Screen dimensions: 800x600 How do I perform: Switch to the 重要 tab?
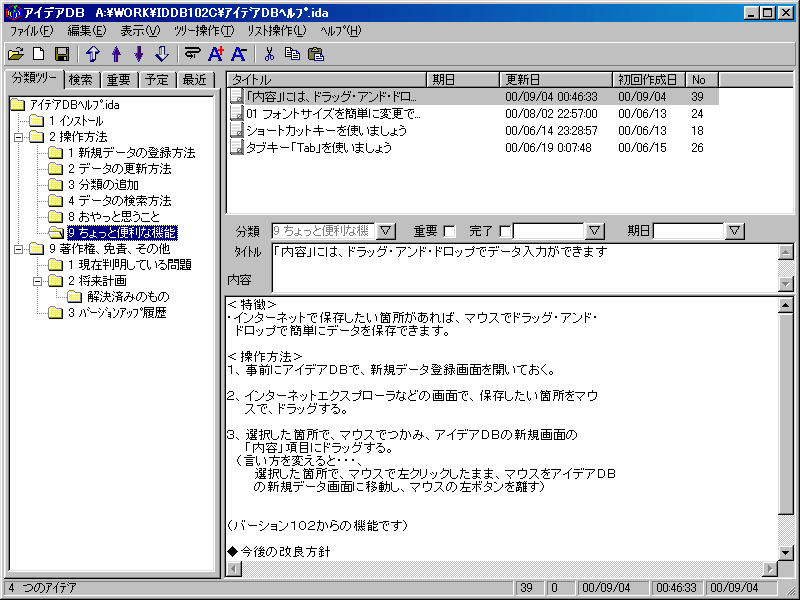click(118, 80)
